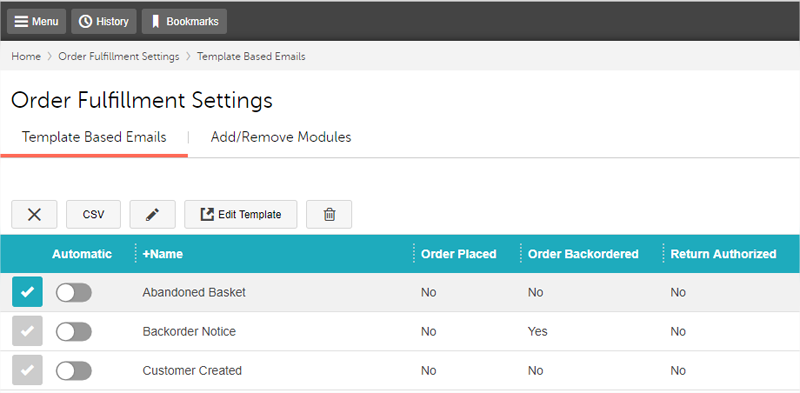This screenshot has height=393, width=800.
Task: Go to Home breadcrumb
Action: pyautogui.click(x=26, y=57)
